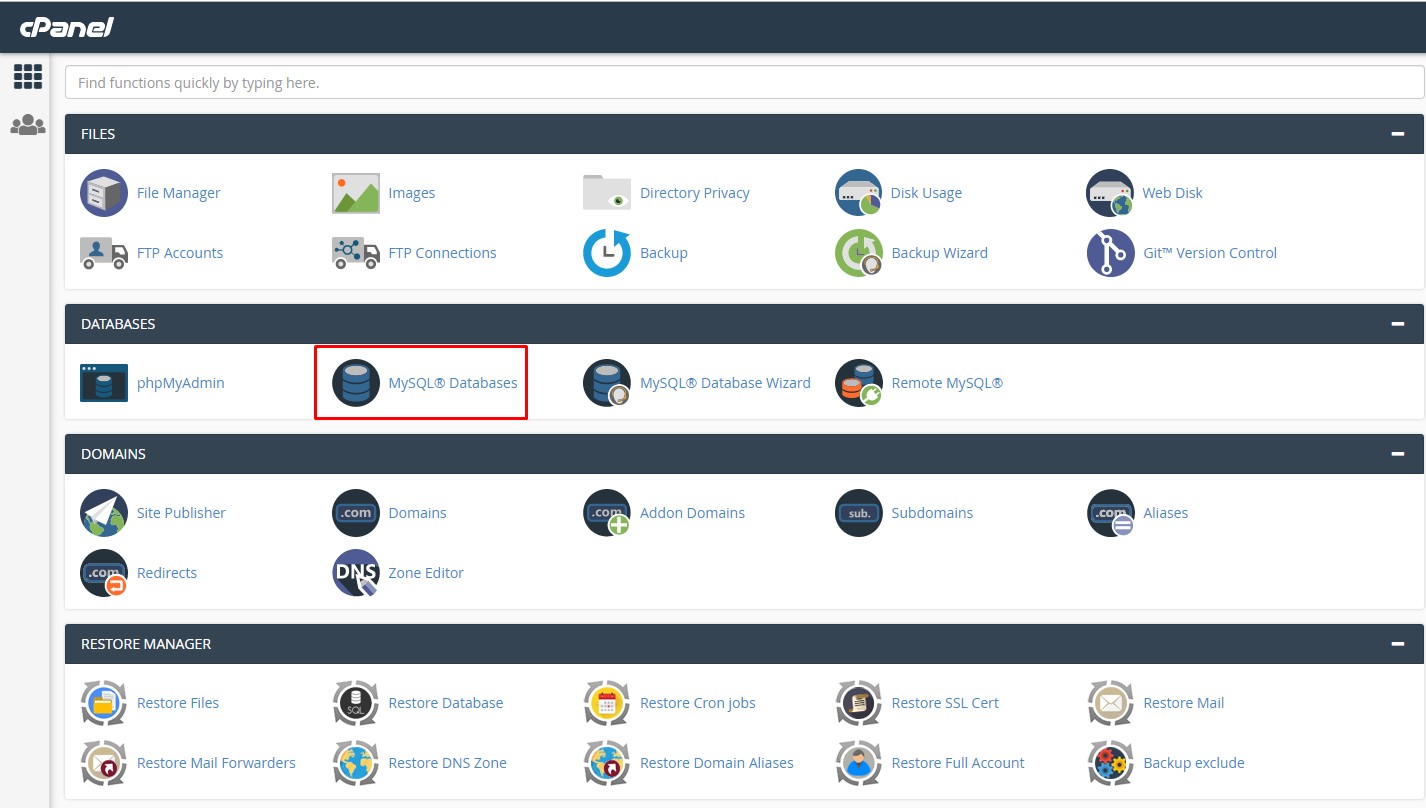Click the phpMyAdmin icon
This screenshot has height=808, width=1426.
click(x=104, y=383)
